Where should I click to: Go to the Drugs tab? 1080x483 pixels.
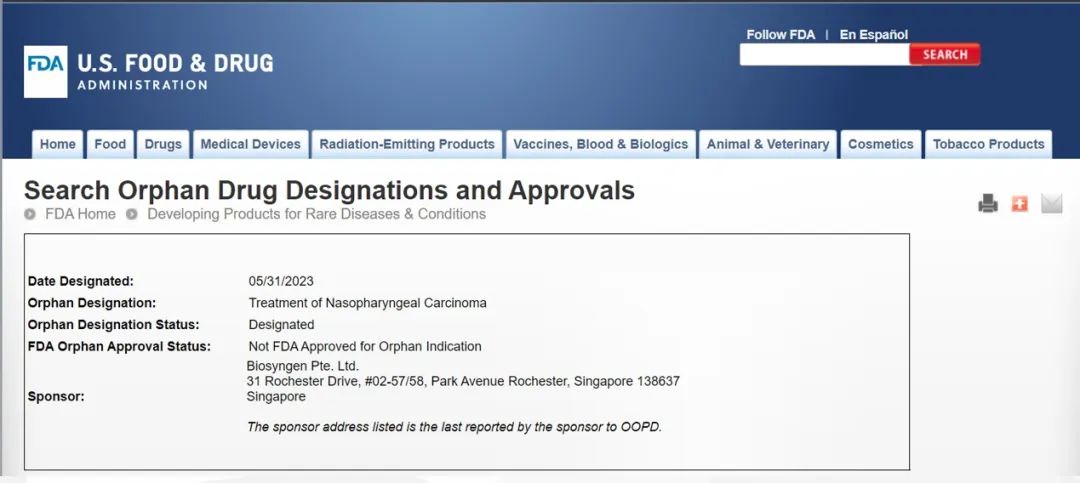(x=163, y=144)
